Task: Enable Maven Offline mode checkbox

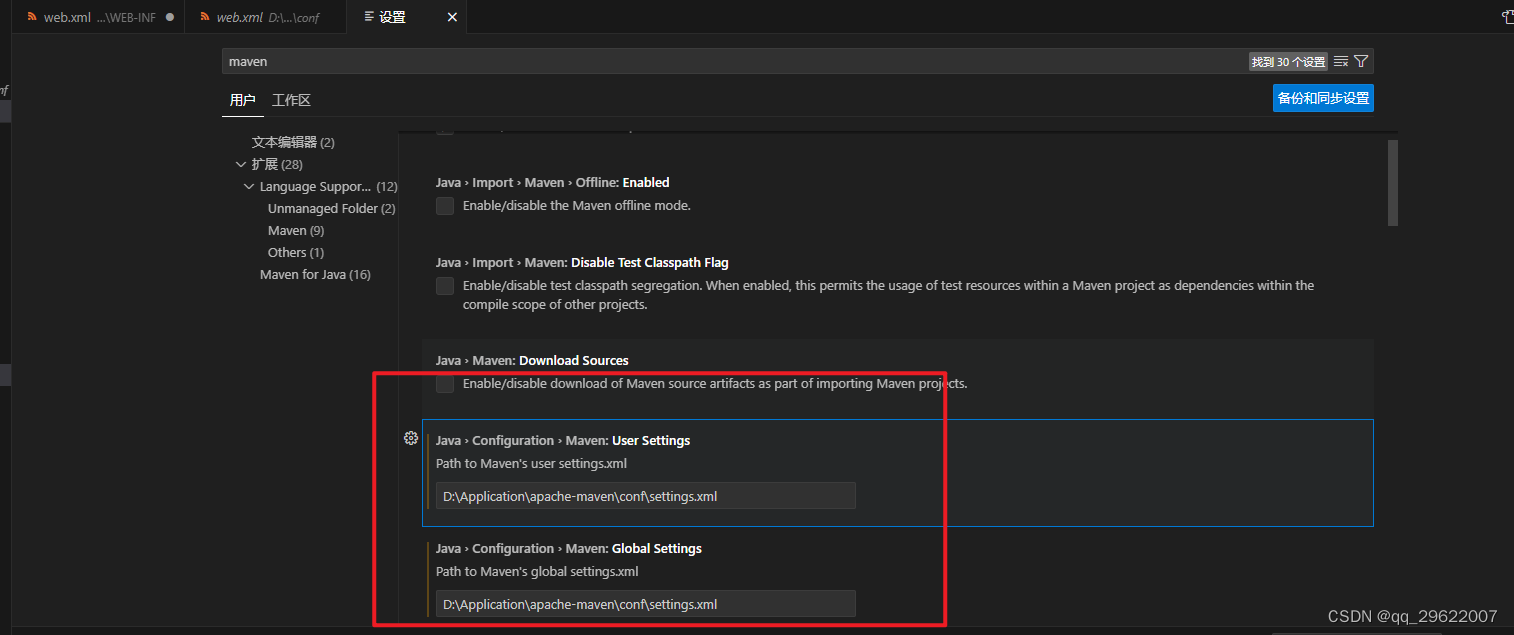Action: [445, 206]
